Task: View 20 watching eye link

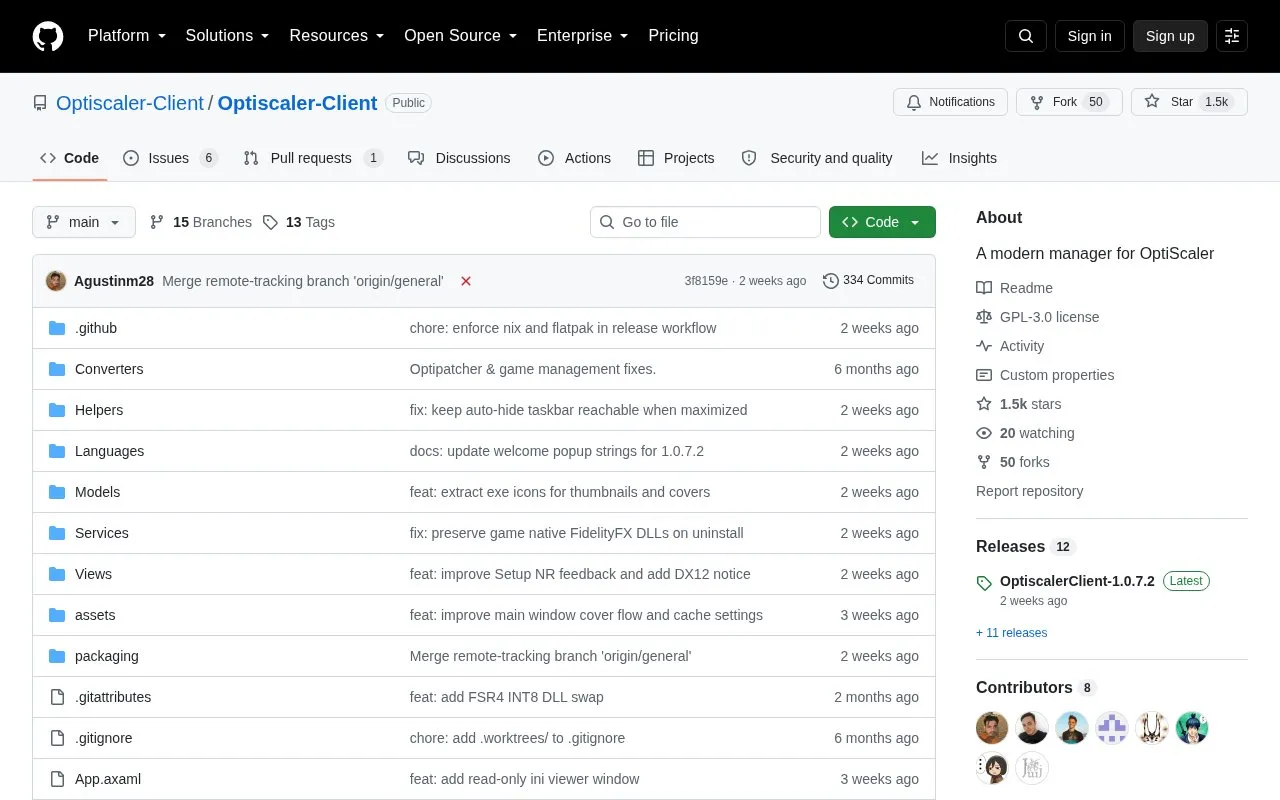Action: 1025,433
